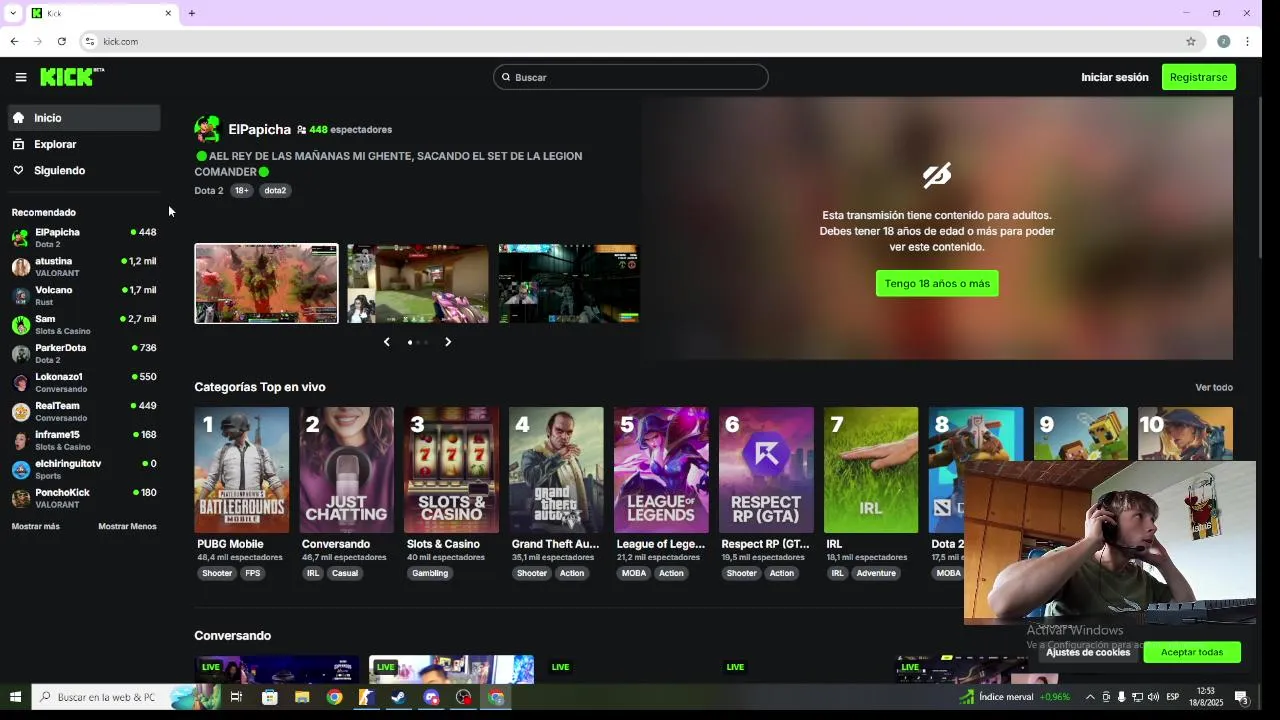This screenshot has height=720, width=1280.
Task: Expand list with Mostrar más
Action: coord(35,526)
